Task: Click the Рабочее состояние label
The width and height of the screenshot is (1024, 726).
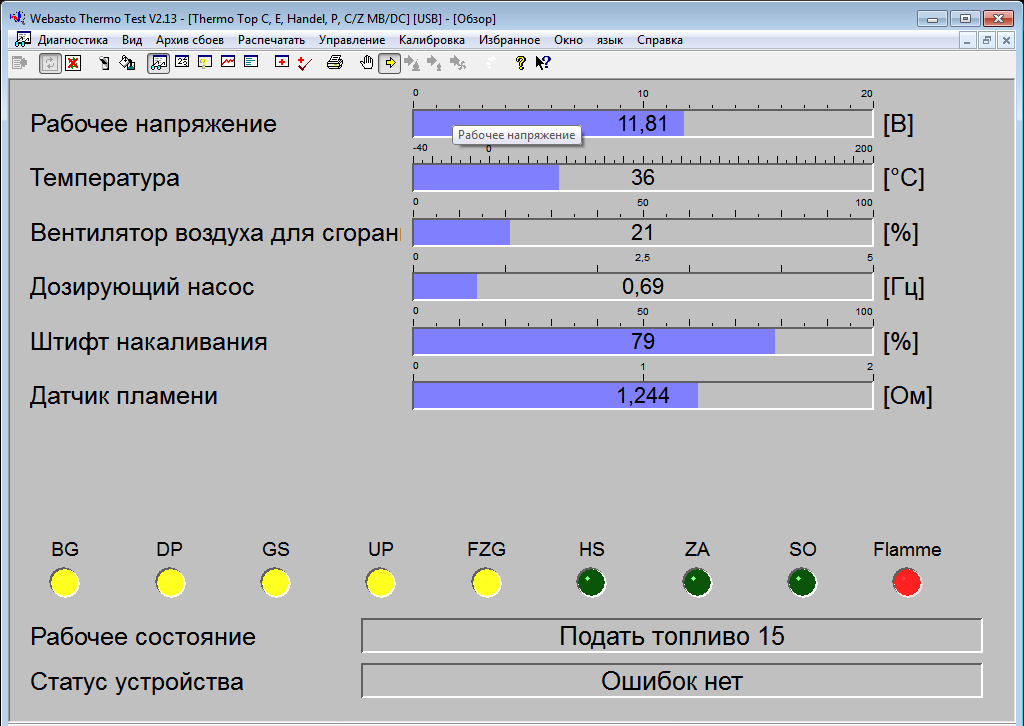Action: (x=143, y=637)
